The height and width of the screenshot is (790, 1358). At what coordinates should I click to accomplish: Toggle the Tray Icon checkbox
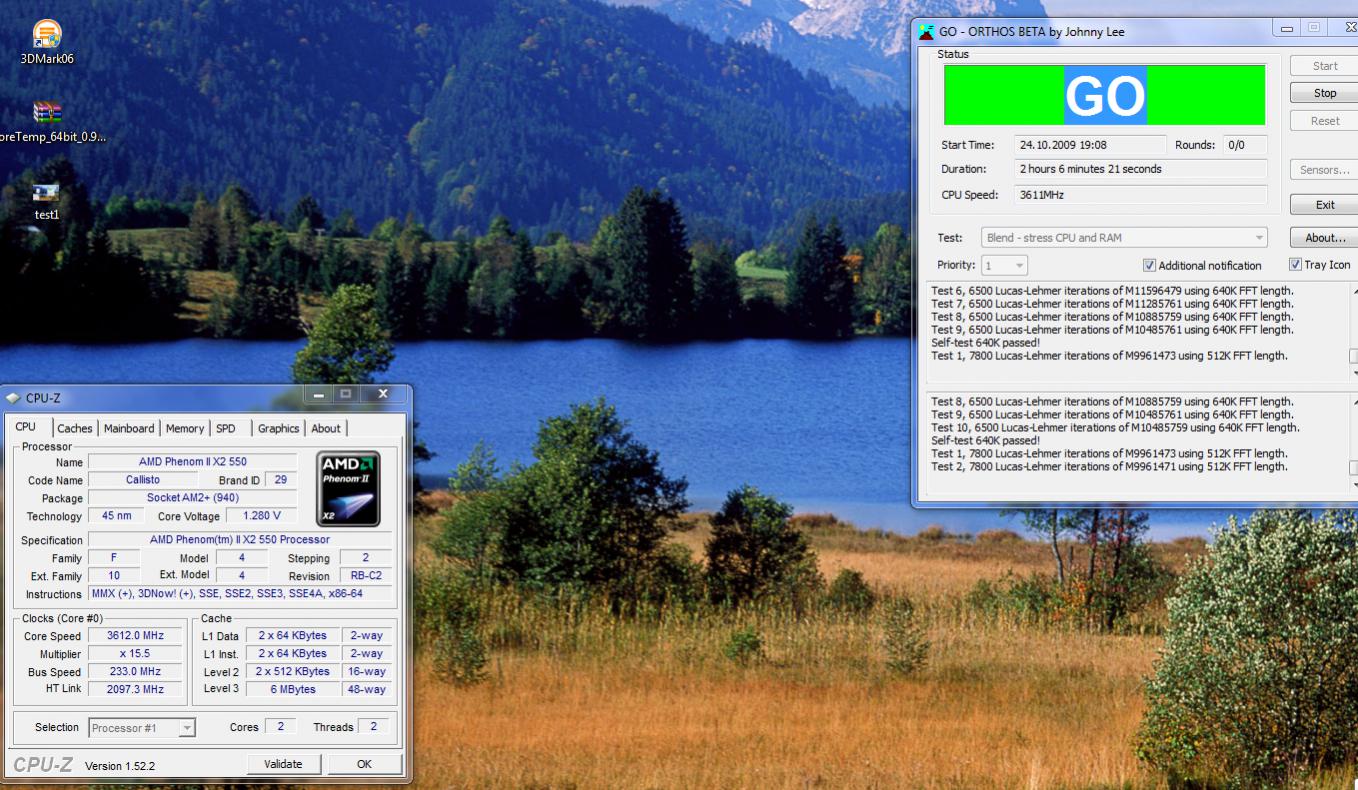tap(1295, 265)
